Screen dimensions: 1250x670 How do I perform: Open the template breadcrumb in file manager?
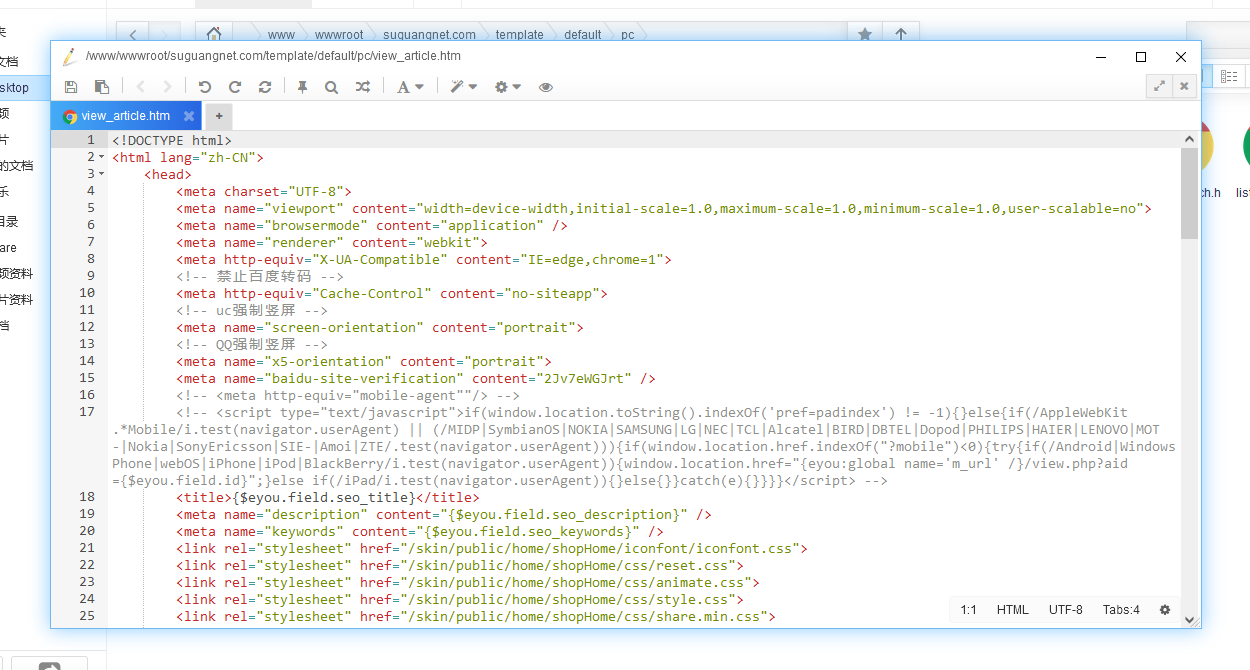(x=520, y=34)
